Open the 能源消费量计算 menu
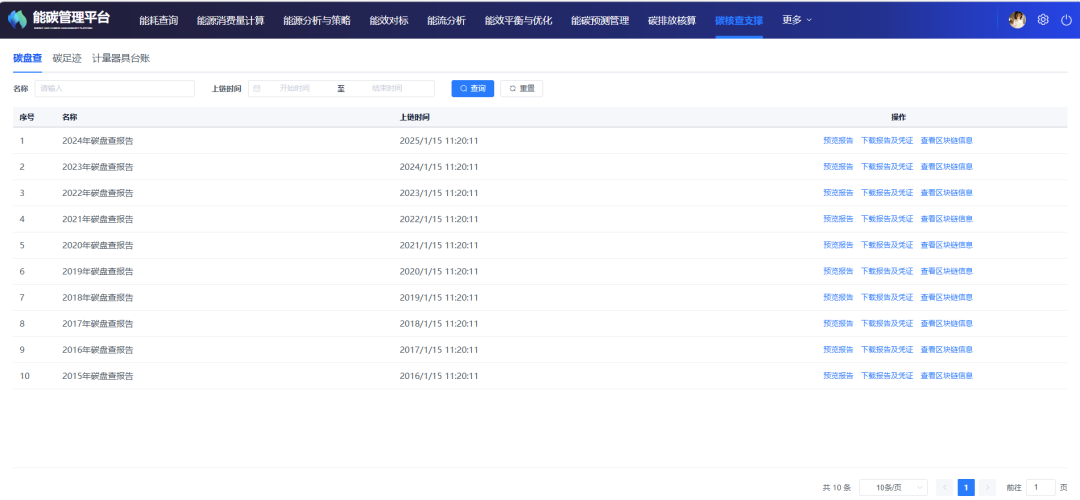Image resolution: width=1080 pixels, height=500 pixels. (230, 21)
